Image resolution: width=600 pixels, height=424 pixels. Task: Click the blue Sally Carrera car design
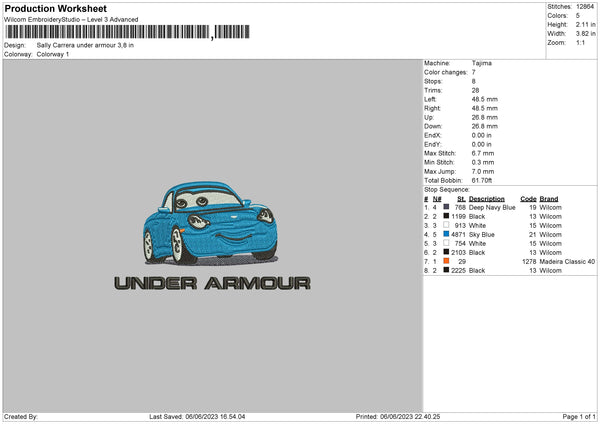pos(210,223)
